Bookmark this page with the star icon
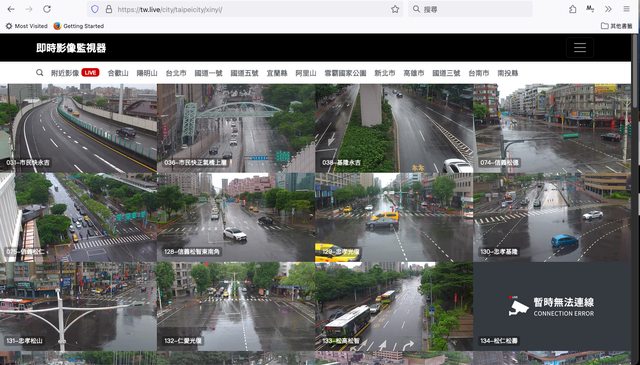The height and width of the screenshot is (365, 640). (x=395, y=9)
